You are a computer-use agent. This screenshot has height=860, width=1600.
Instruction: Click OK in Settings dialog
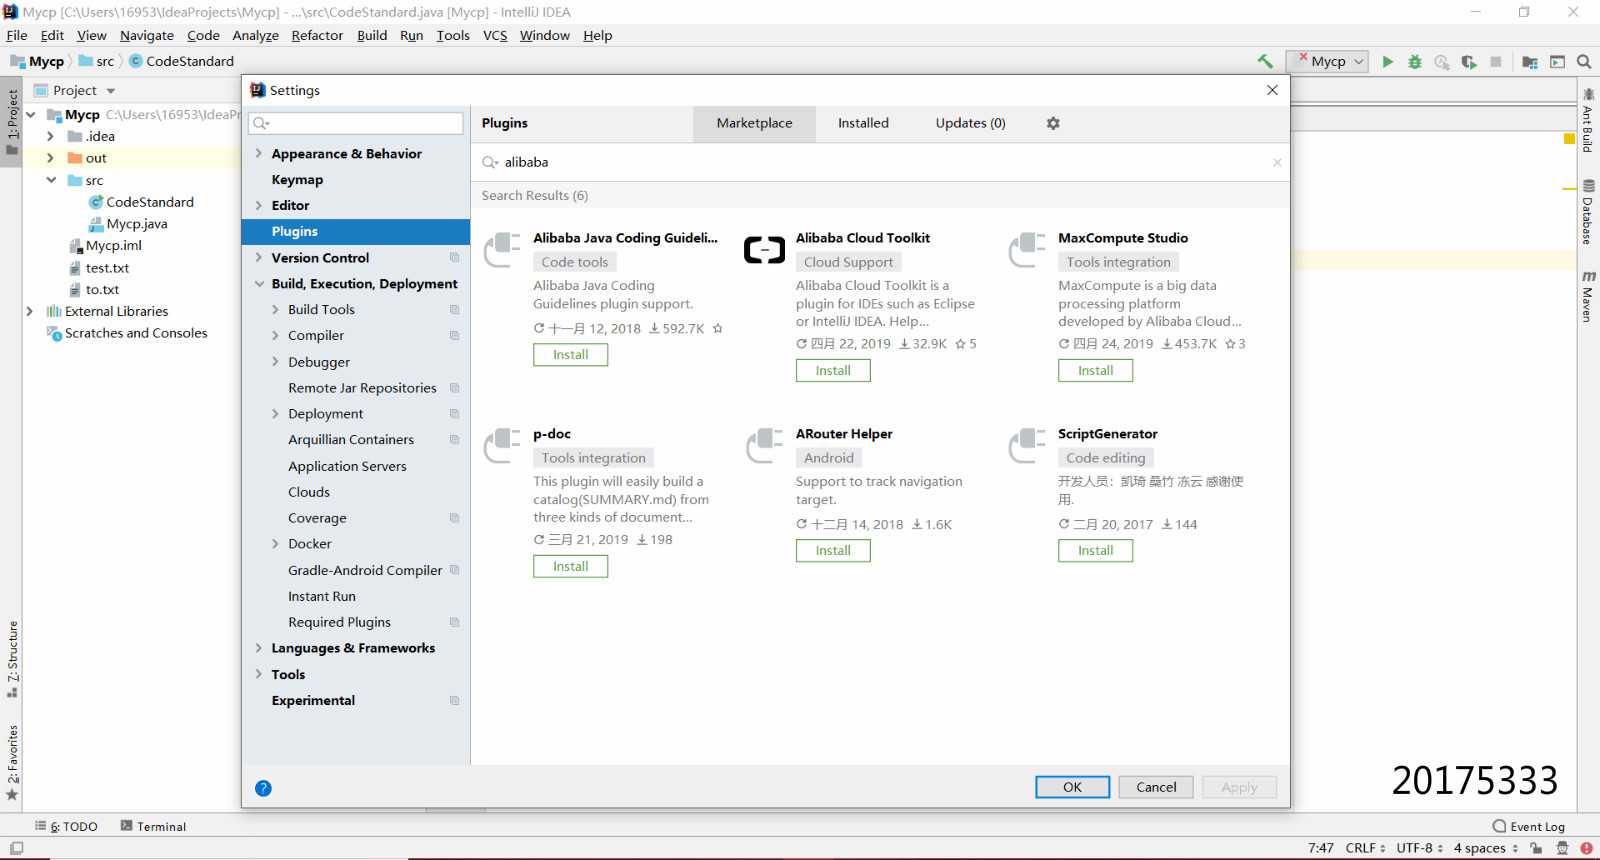click(x=1072, y=787)
